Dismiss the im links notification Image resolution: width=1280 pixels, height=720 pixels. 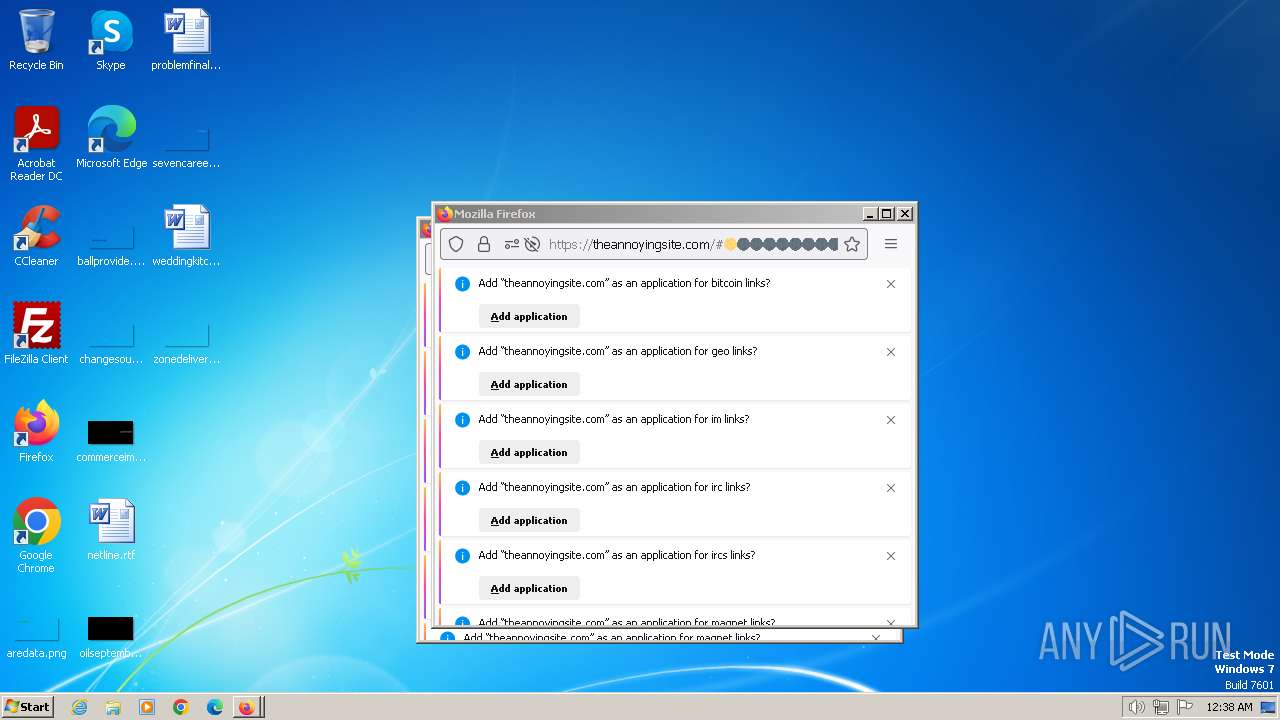(x=891, y=420)
